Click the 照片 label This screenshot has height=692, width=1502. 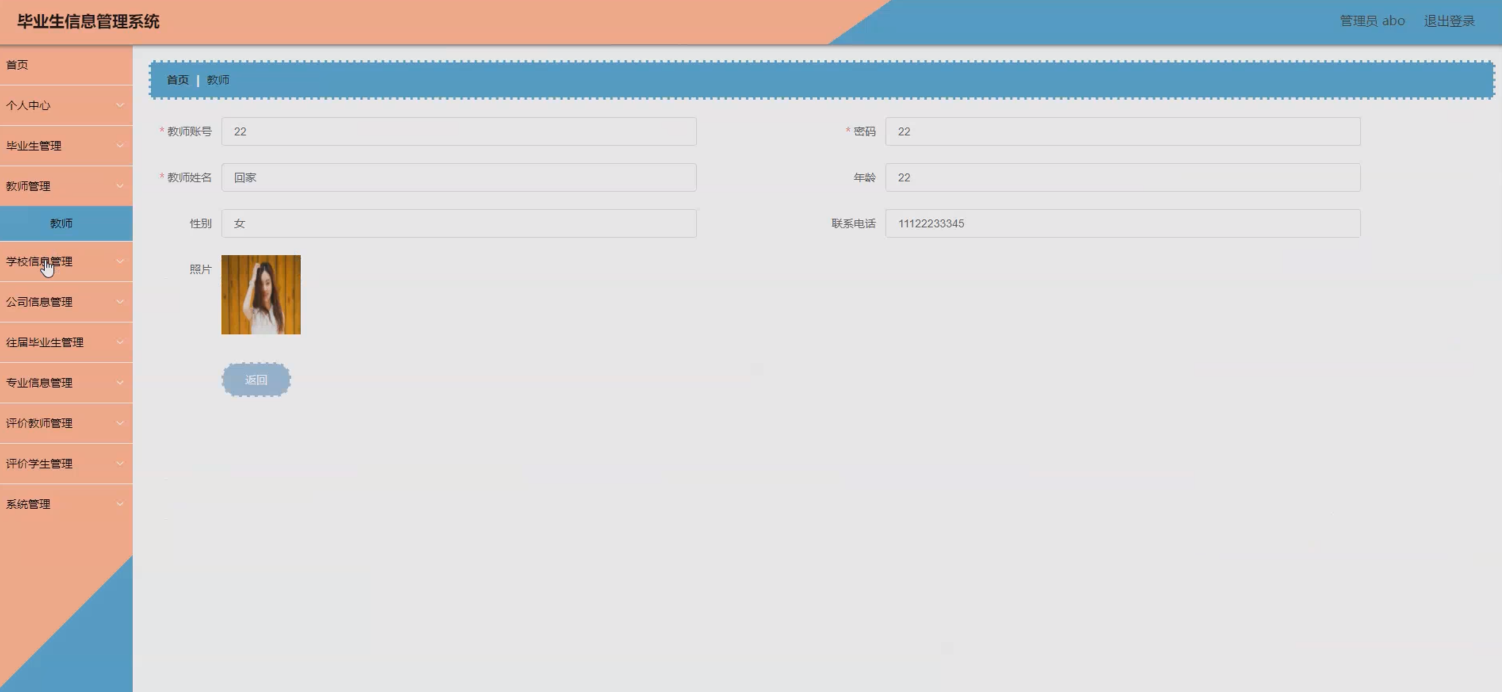[201, 270]
